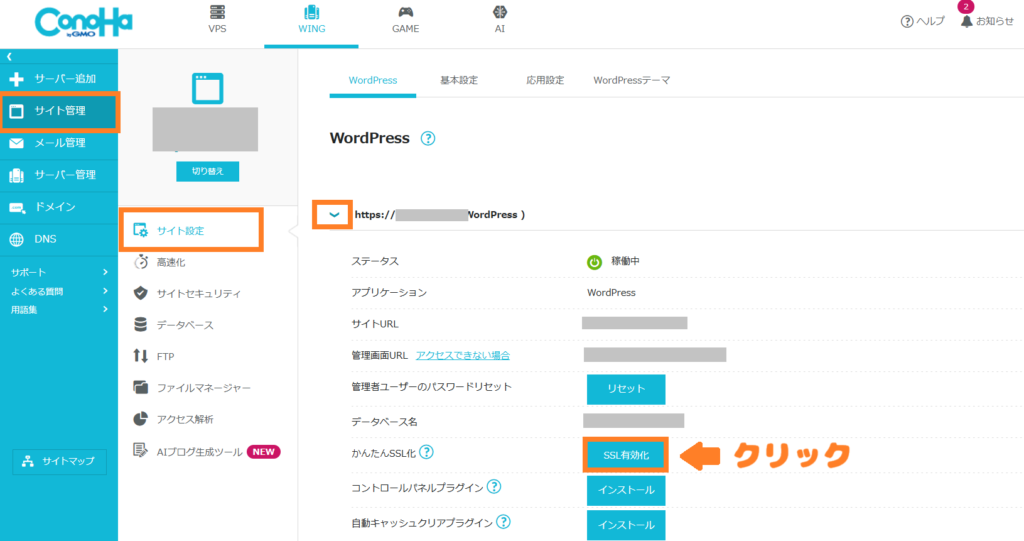Image resolution: width=1024 pixels, height=541 pixels.
Task: Click the 管理画面URL label
Action: pyautogui.click(x=379, y=355)
